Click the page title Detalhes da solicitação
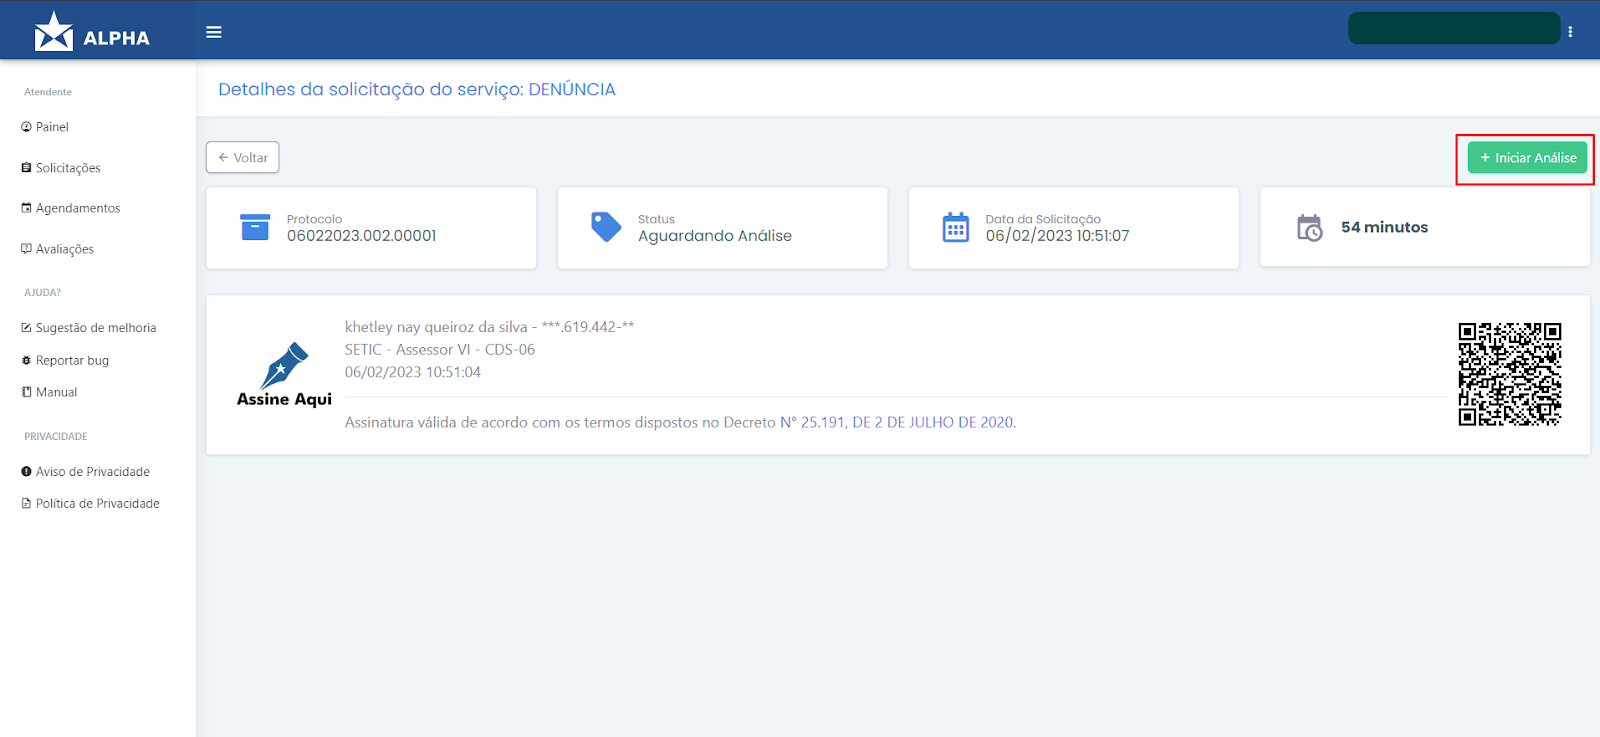Image resolution: width=1600 pixels, height=737 pixels. coord(417,89)
